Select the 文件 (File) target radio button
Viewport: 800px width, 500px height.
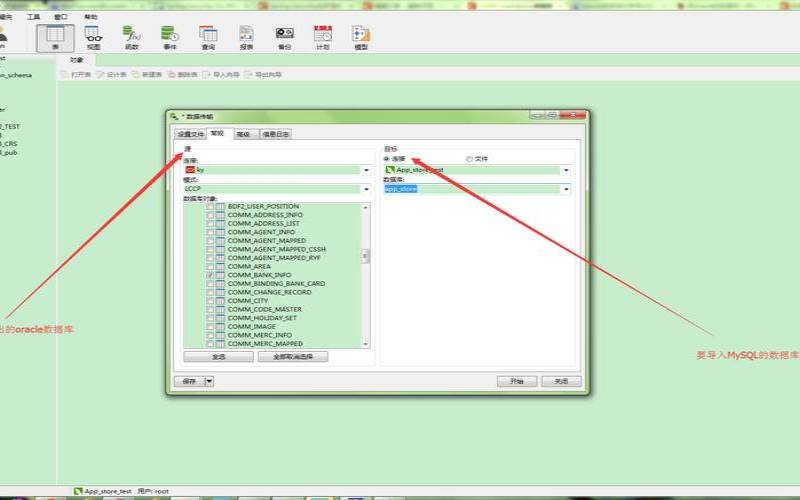tap(470, 158)
